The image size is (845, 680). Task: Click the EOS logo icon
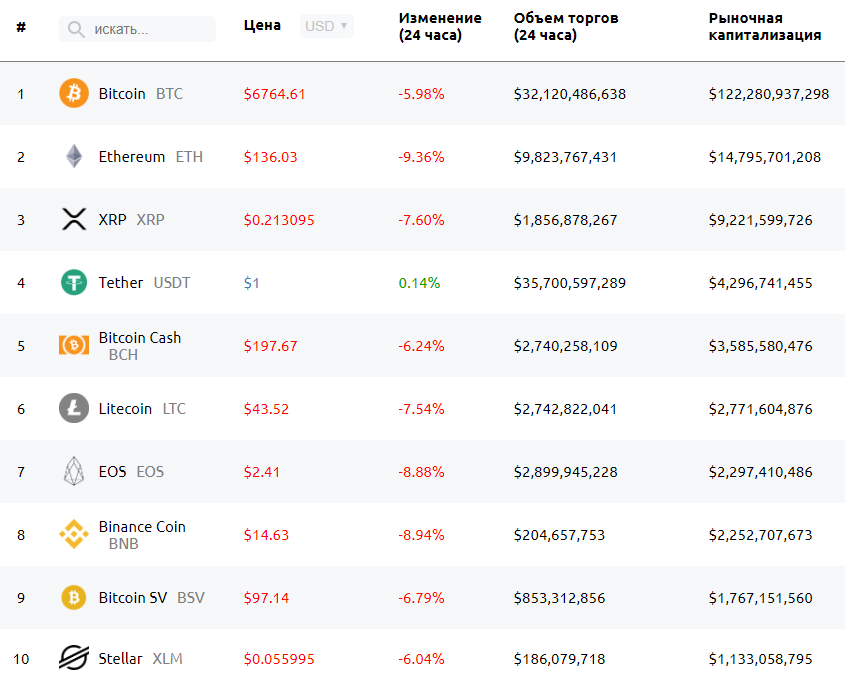[x=74, y=472]
